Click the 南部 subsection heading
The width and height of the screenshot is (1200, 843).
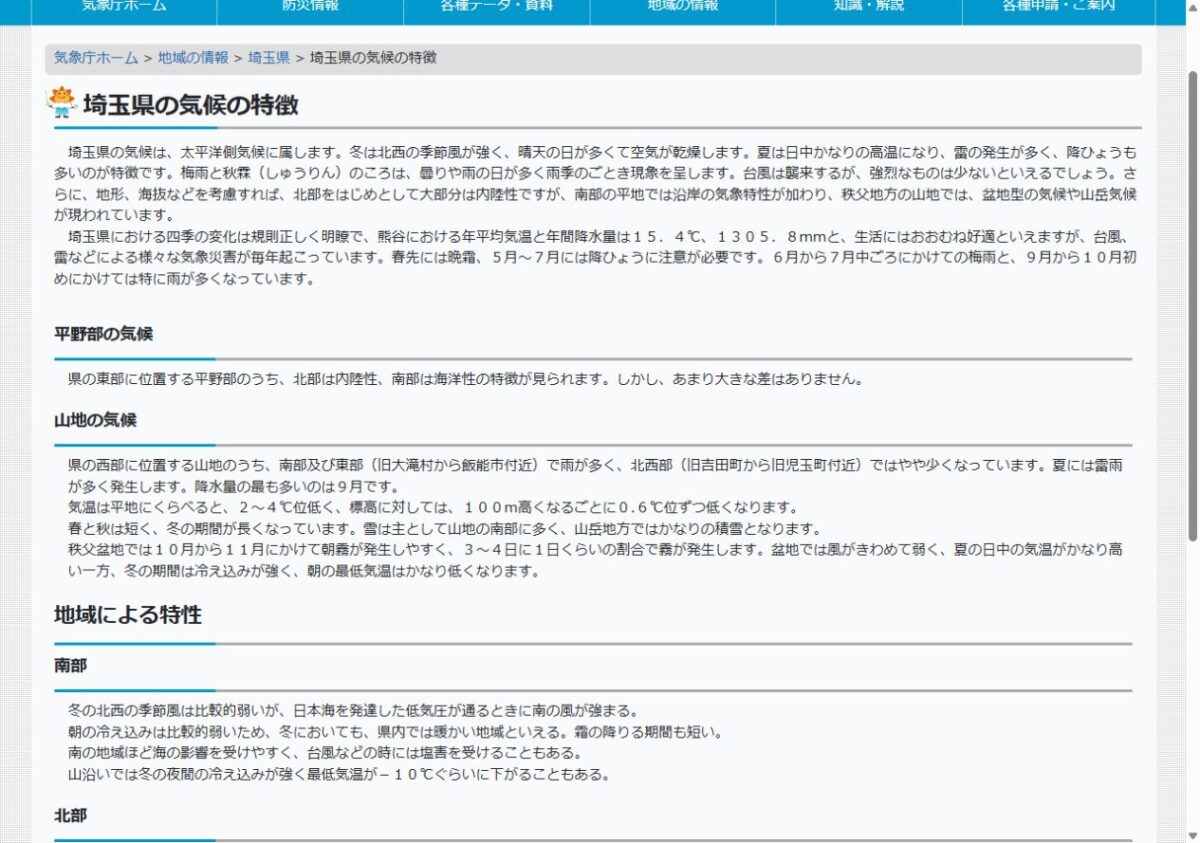point(71,665)
